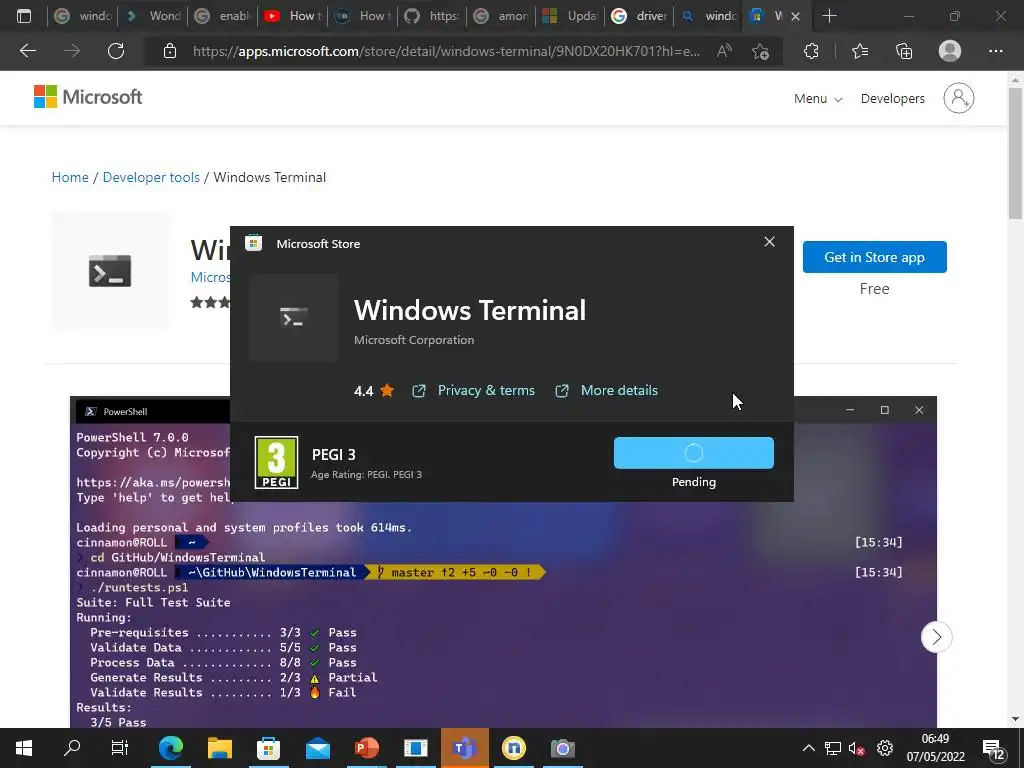The height and width of the screenshot is (768, 1024).
Task: Add page to favorites star icon
Action: pos(760,51)
